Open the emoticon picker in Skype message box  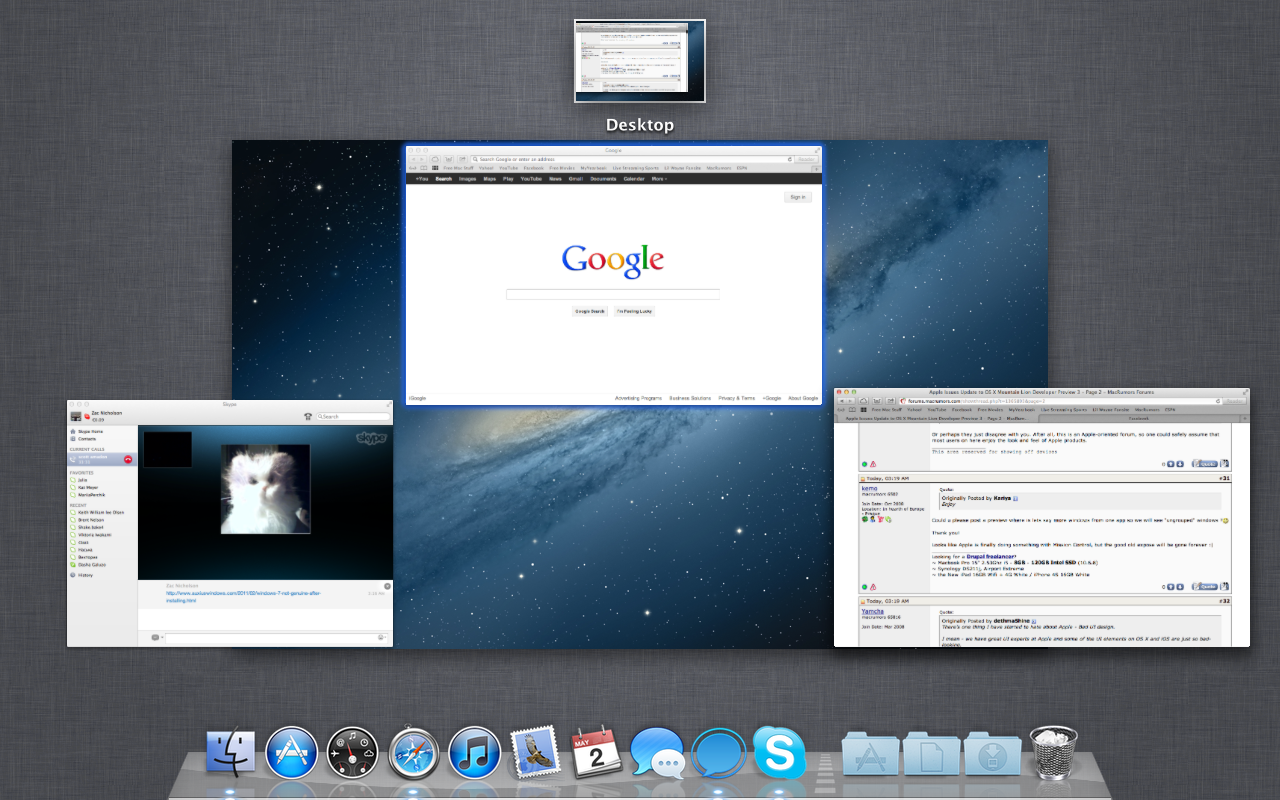[380, 637]
